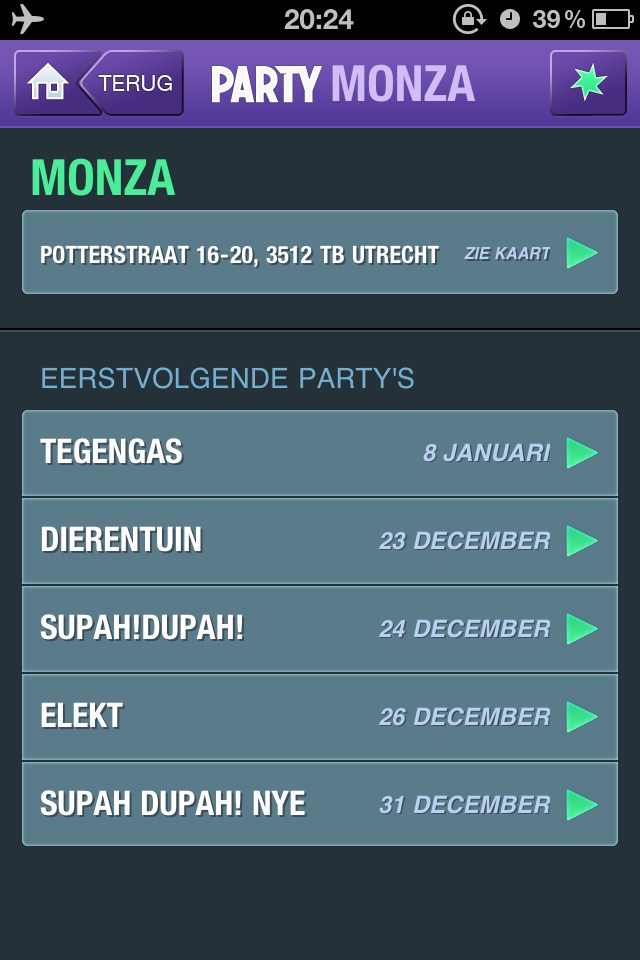640x960 pixels.
Task: Tap the green star favorite button
Action: click(x=588, y=83)
